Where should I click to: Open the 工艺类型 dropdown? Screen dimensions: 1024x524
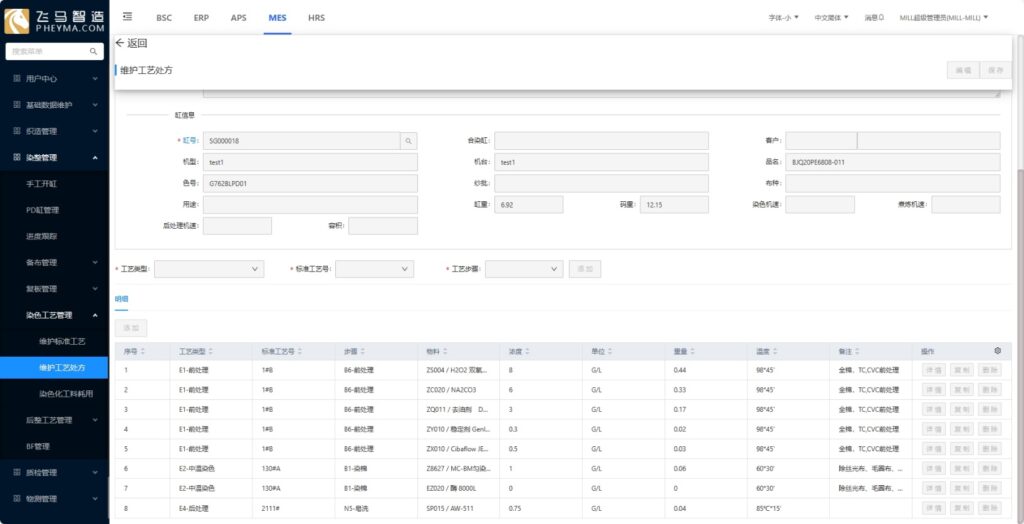208,269
